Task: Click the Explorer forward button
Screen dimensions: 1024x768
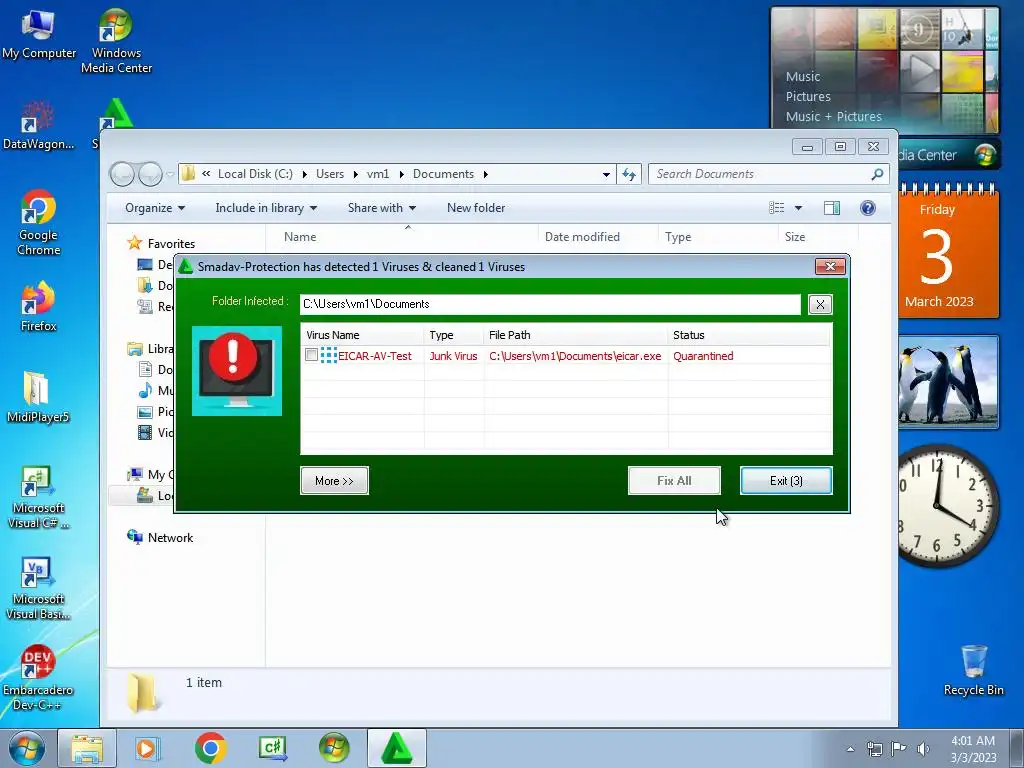Action: (150, 174)
